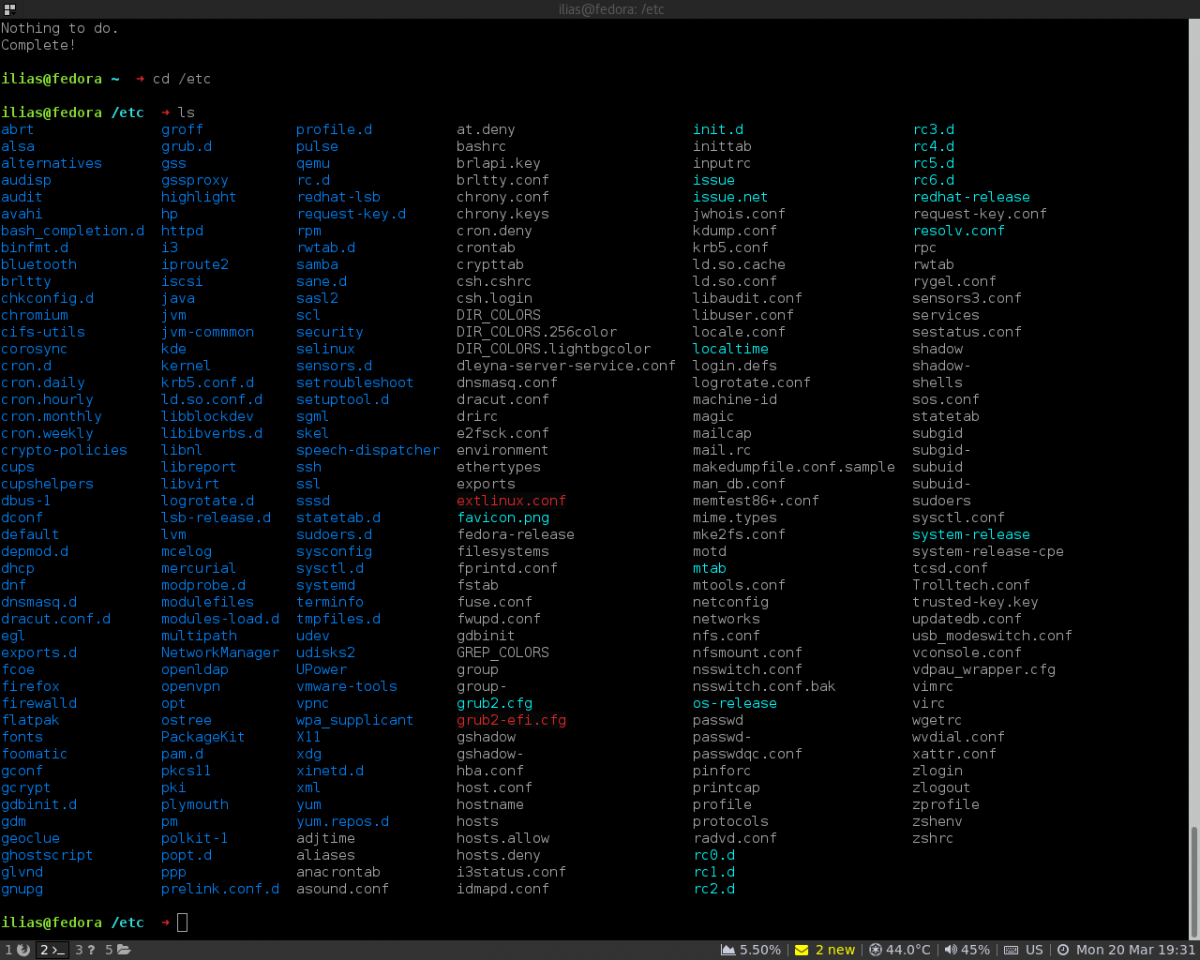Select the 'bash_completion.d' directory name
Screen dimensions: 1200x960
73,230
